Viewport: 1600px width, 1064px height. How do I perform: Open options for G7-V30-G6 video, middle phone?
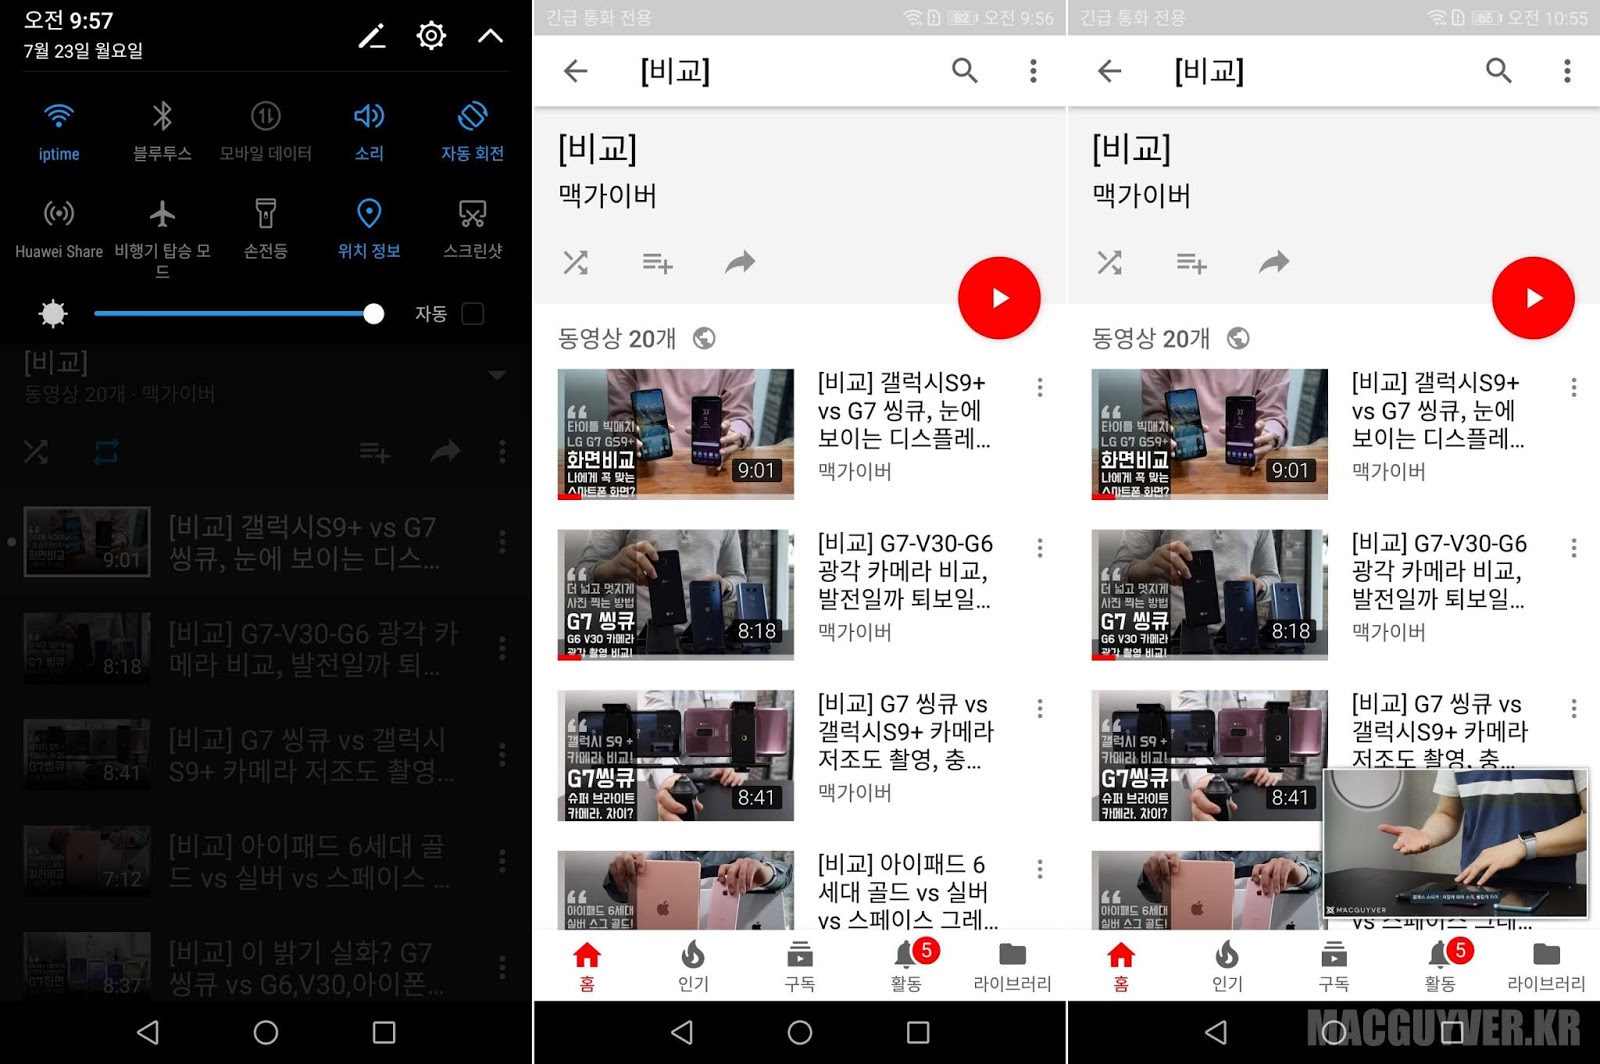(x=1040, y=548)
